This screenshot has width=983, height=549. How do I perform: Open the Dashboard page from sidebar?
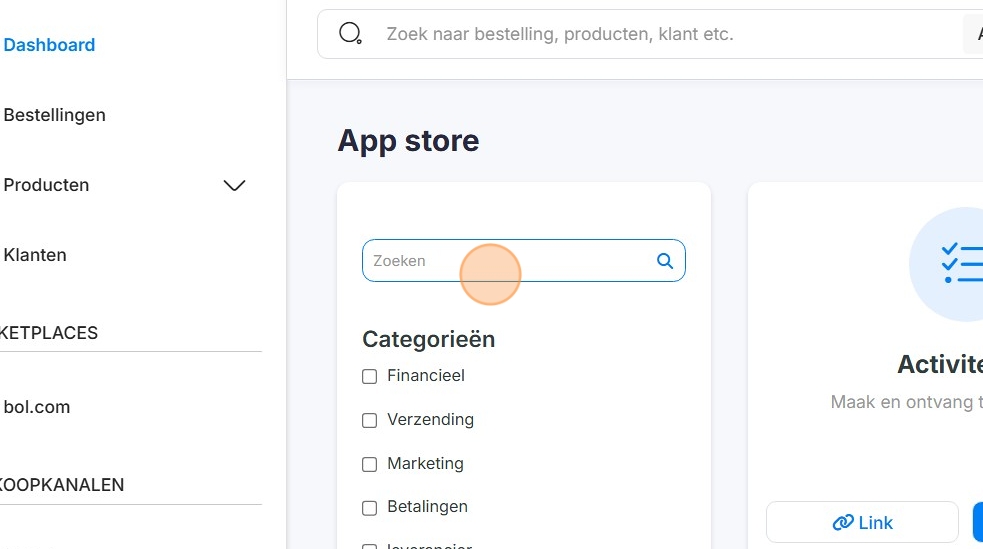(x=49, y=45)
